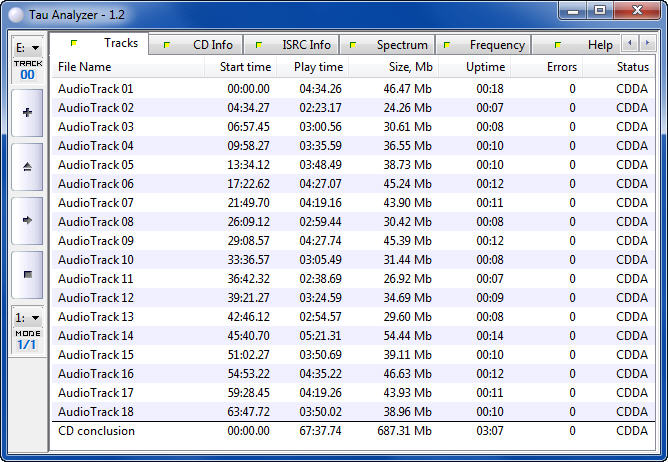Sort by File Name column header
668x462 pixels.
point(85,67)
